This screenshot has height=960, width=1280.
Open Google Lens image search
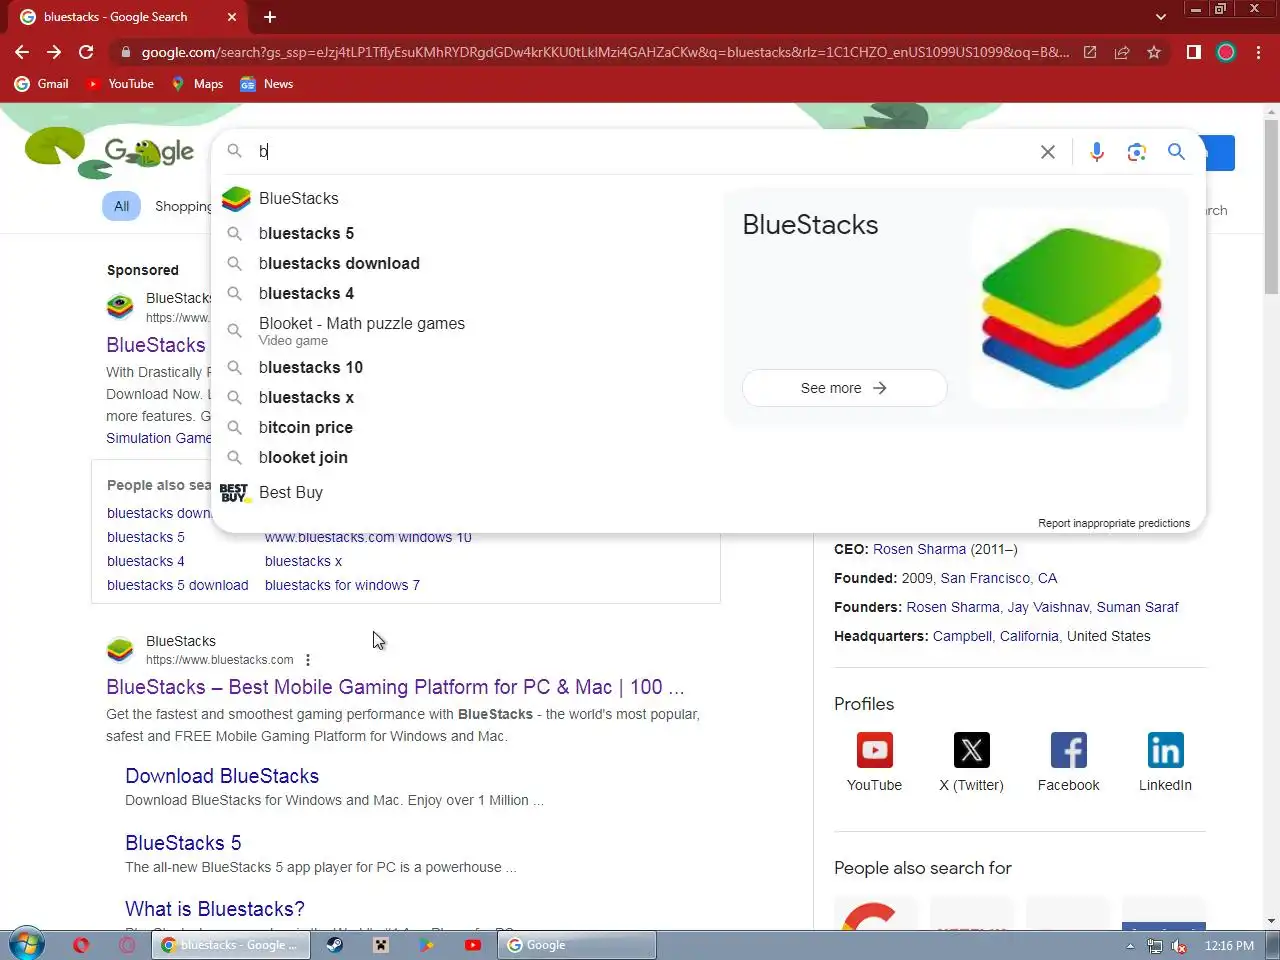pos(1136,152)
